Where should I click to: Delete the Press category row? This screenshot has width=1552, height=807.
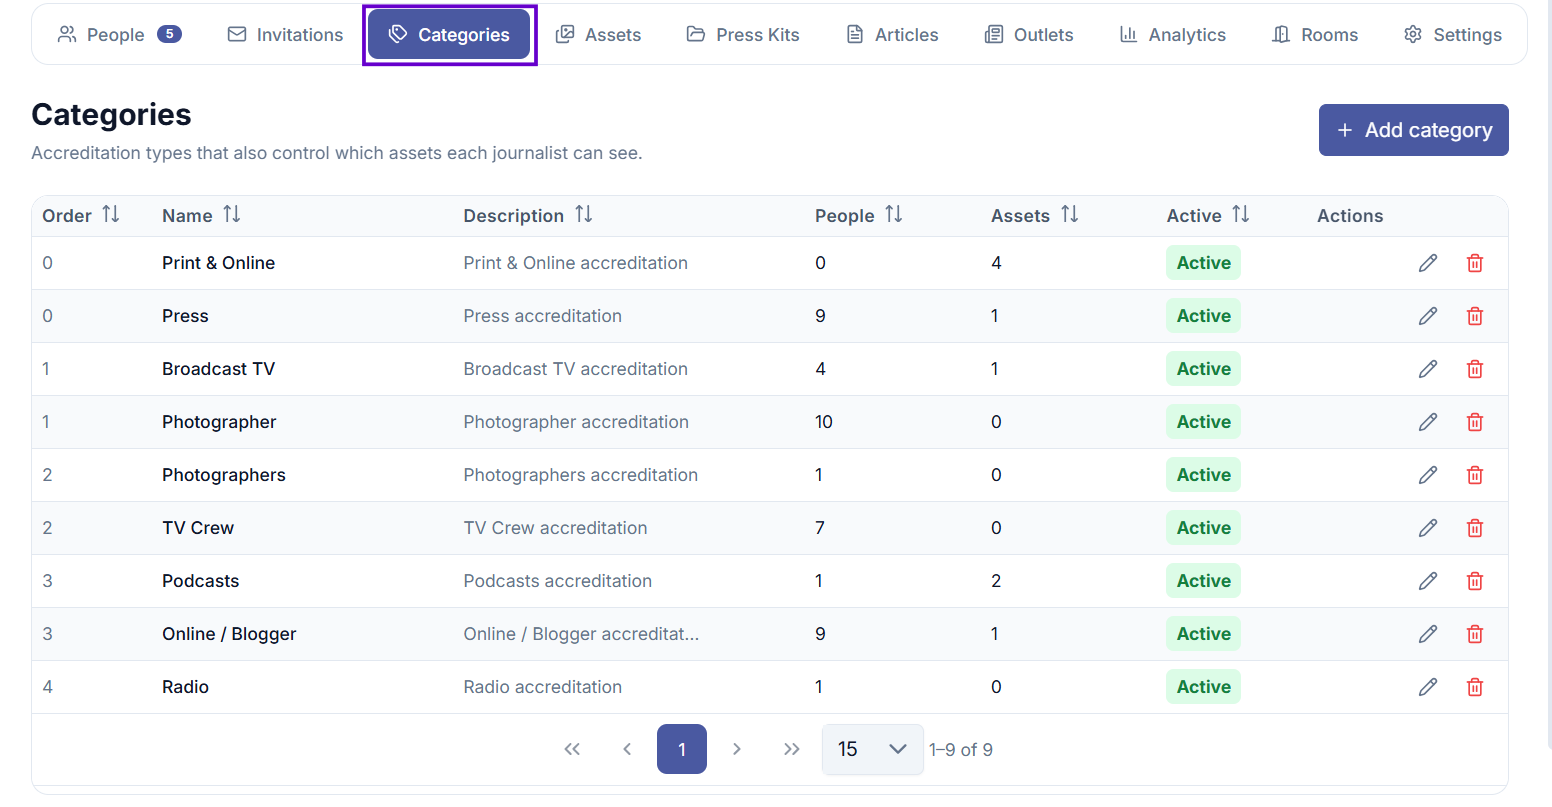pyautogui.click(x=1475, y=316)
